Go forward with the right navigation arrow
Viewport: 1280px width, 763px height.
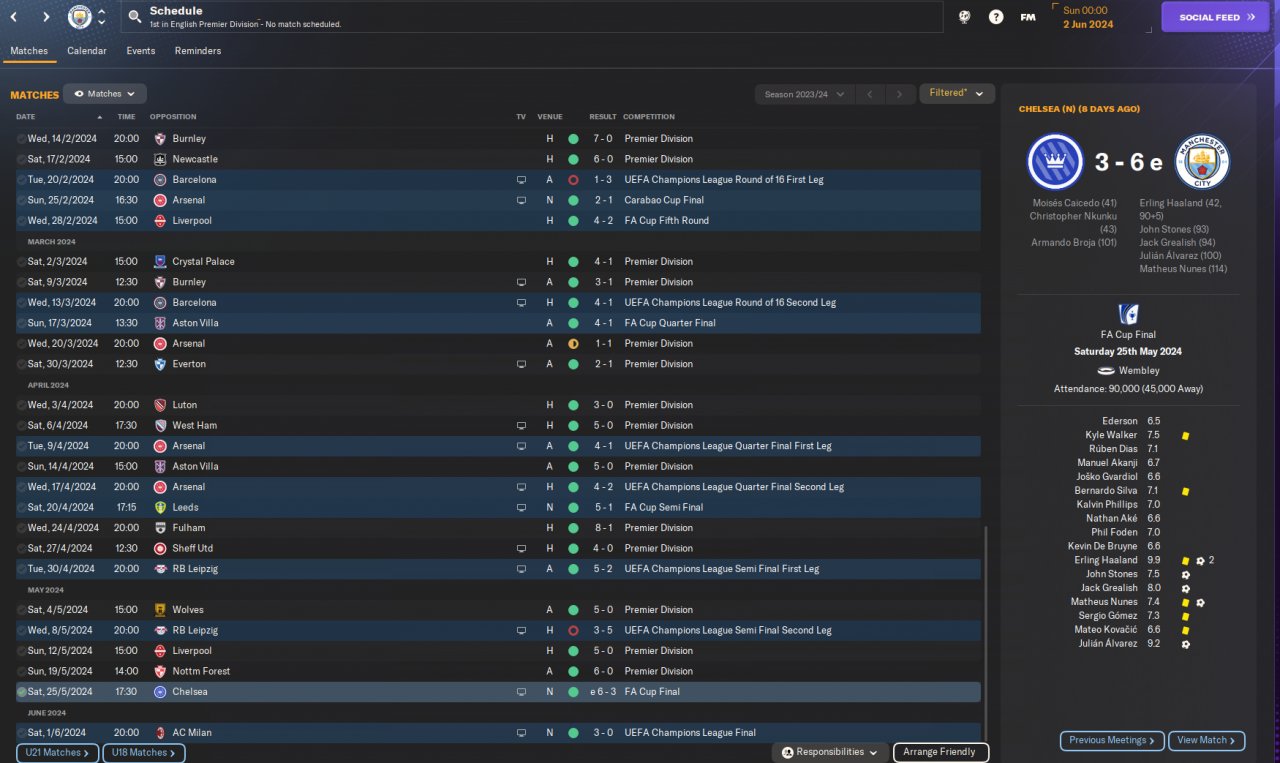46,17
